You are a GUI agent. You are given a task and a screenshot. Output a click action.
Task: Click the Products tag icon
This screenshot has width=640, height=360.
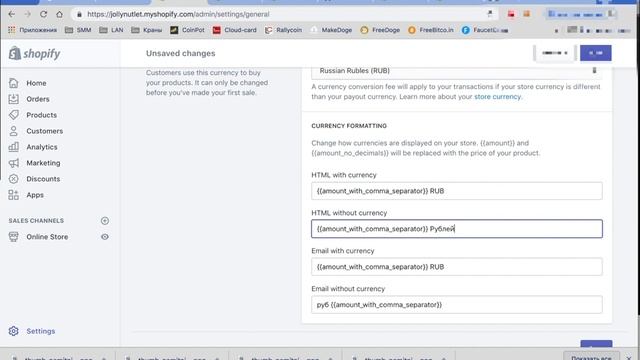tap(13, 115)
